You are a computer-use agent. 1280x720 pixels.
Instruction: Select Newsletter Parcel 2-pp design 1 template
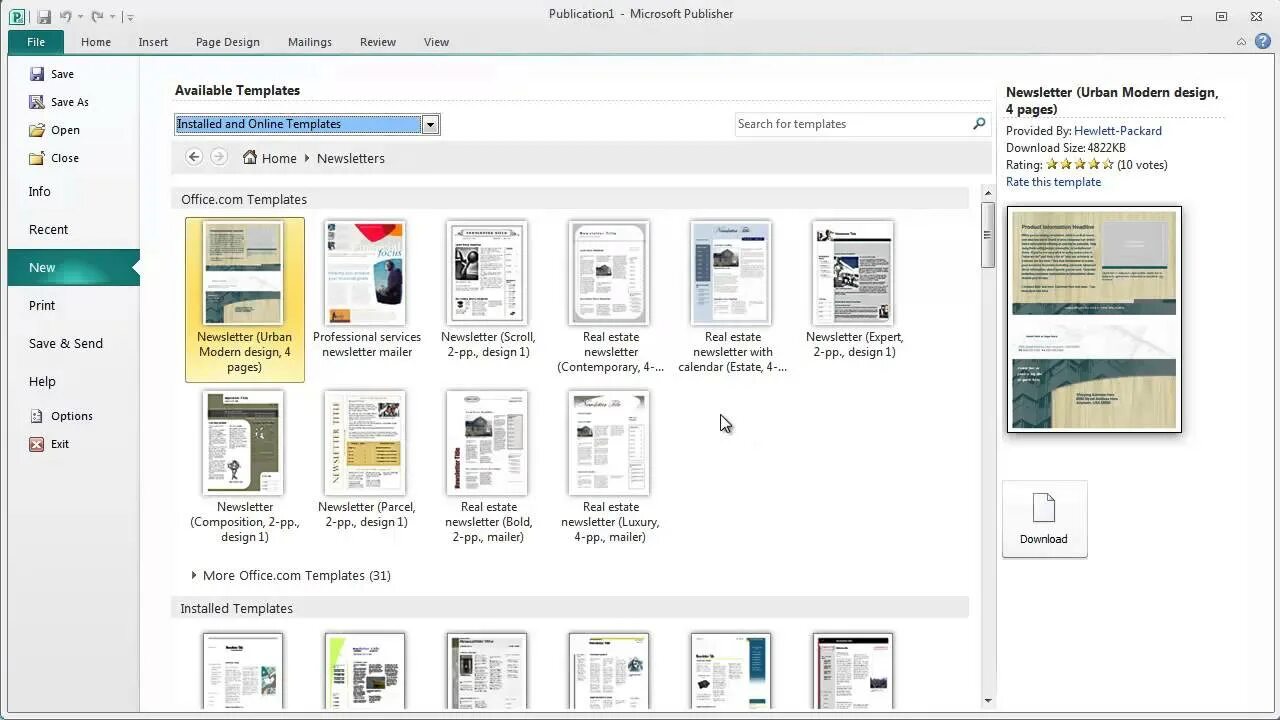[366, 460]
